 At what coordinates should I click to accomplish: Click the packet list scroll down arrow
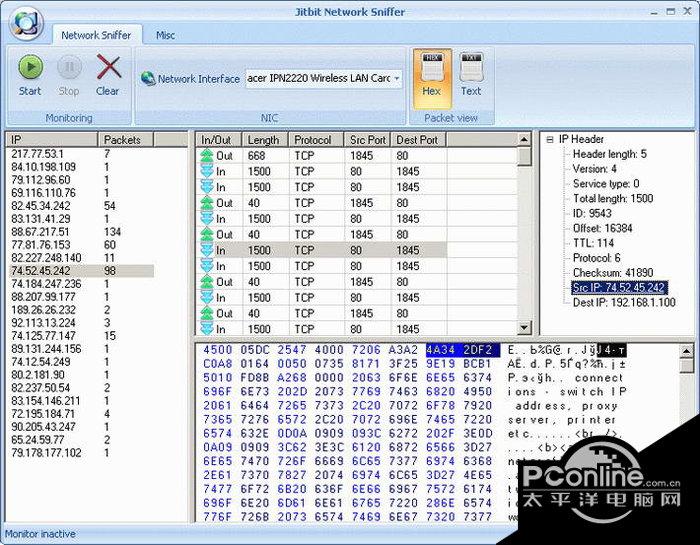(524, 328)
